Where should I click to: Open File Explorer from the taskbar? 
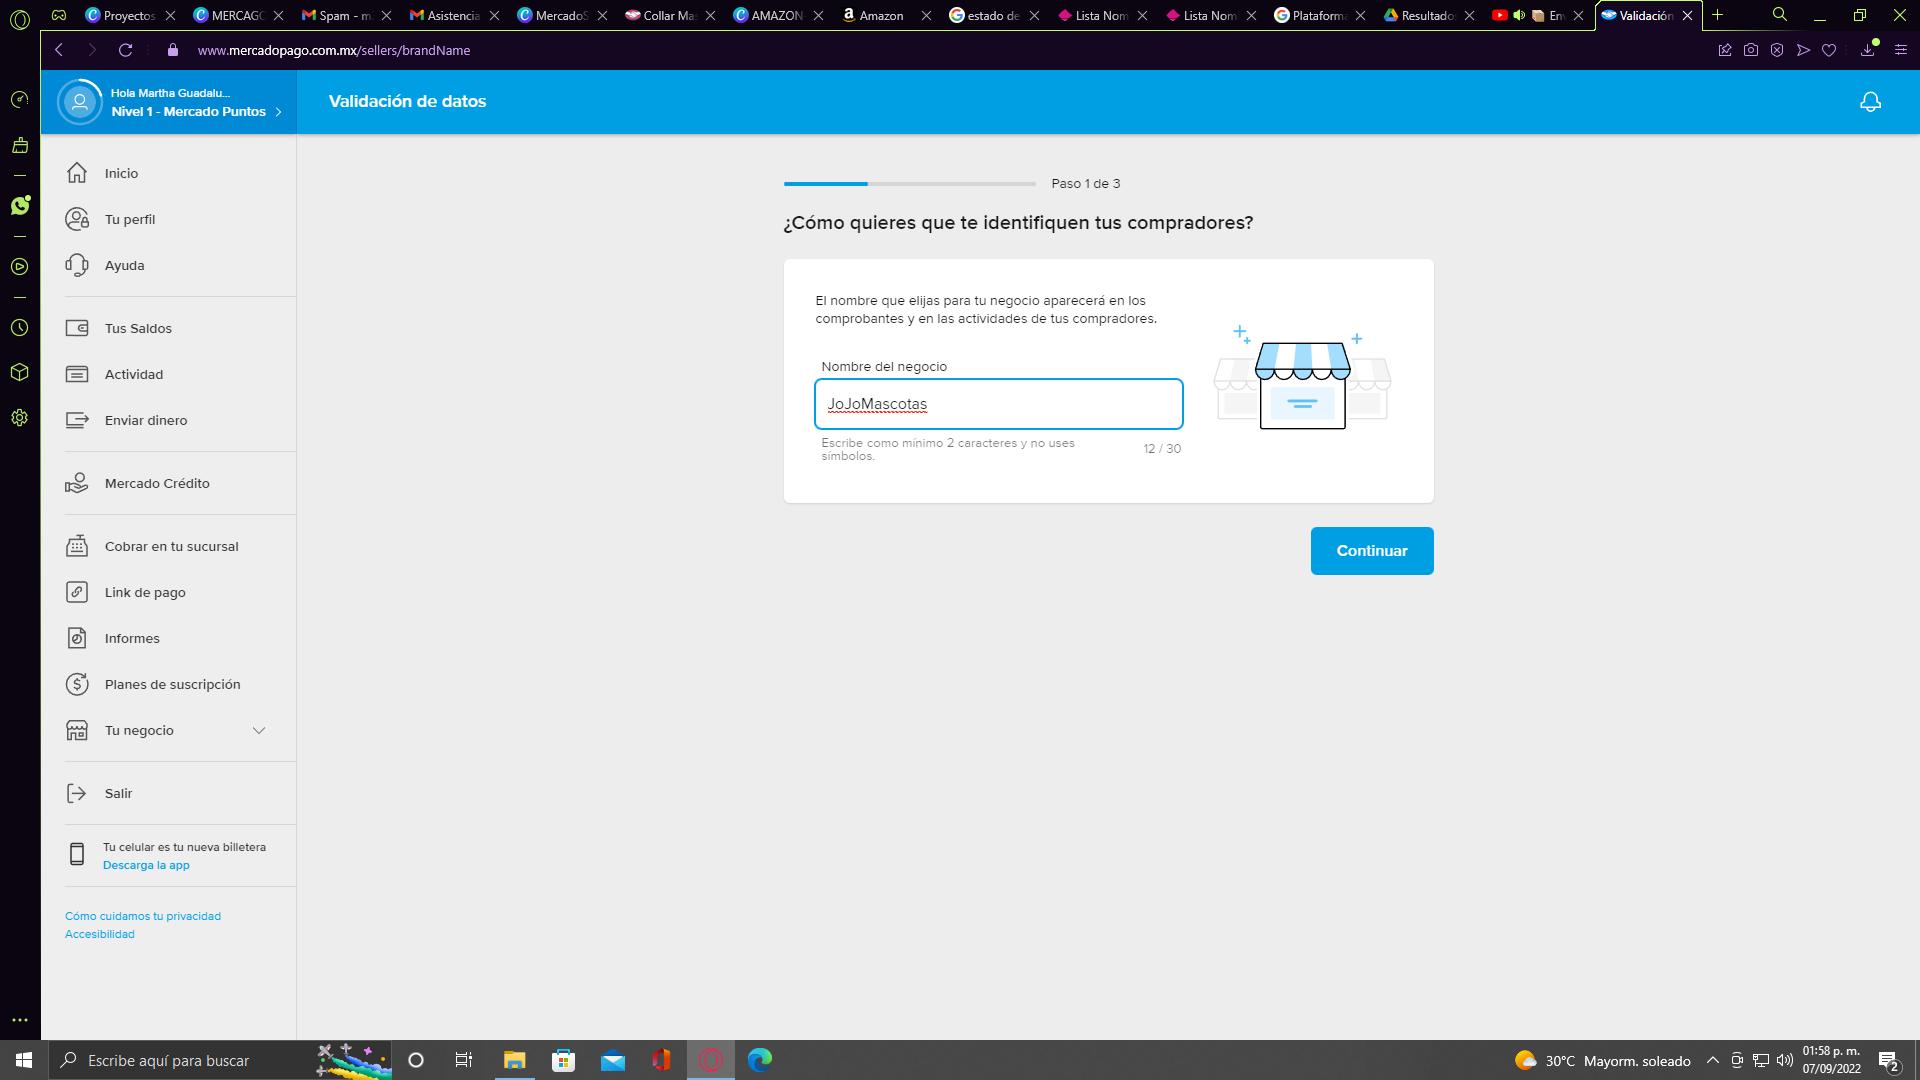point(514,1060)
